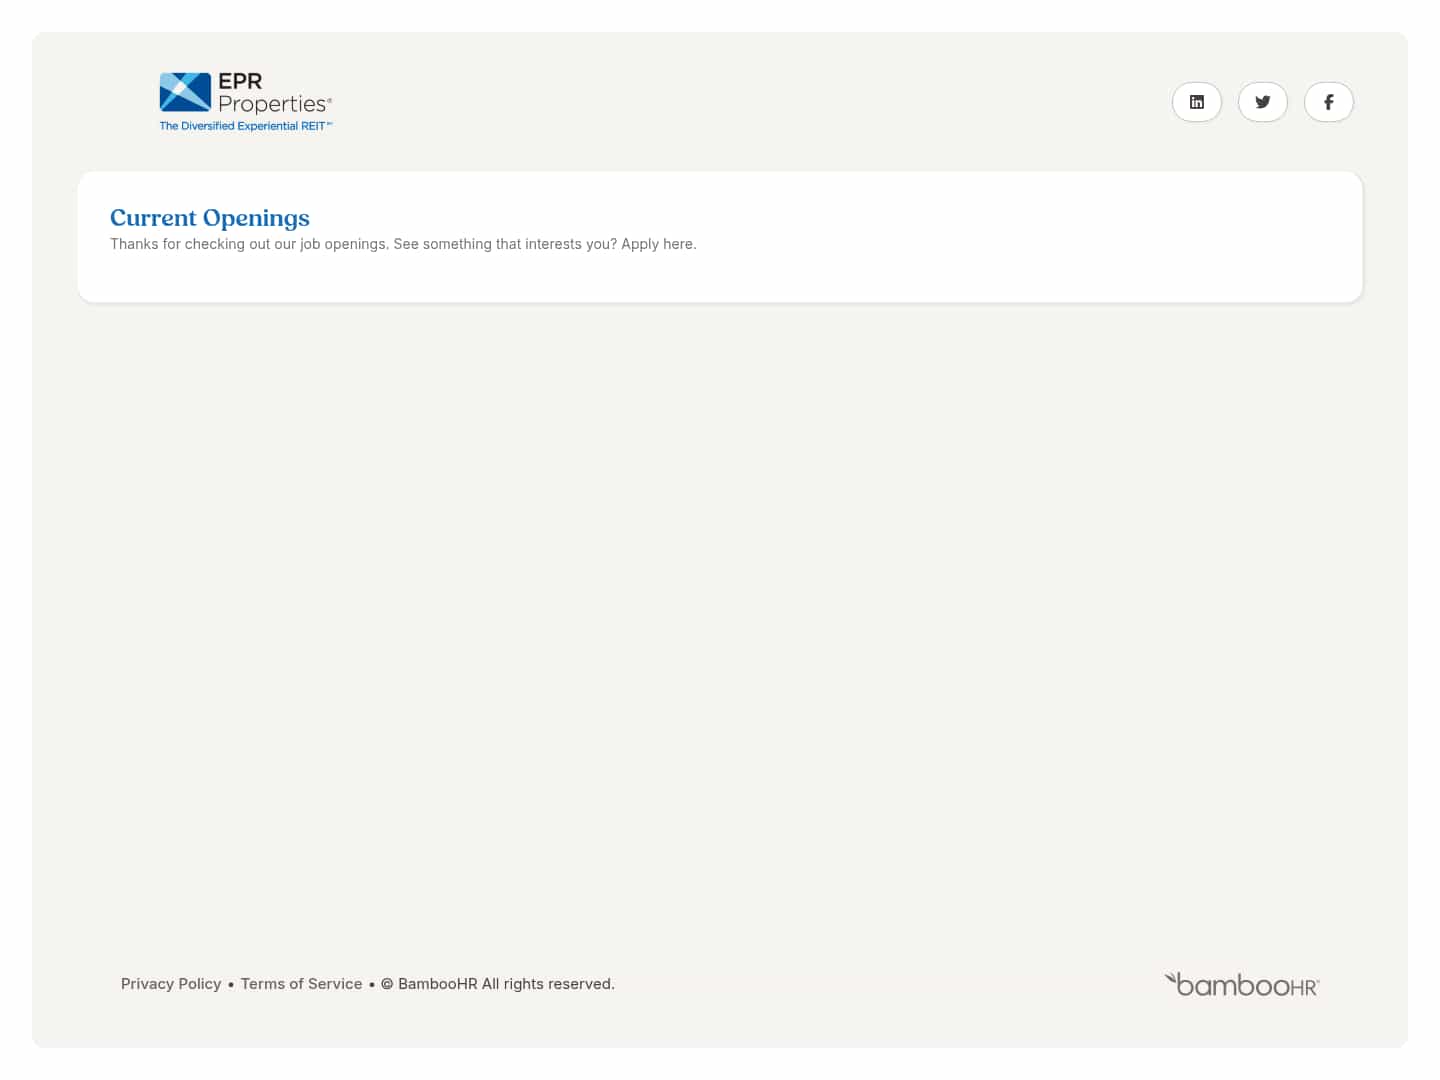Select the Diversified Experiential REIT subtitle
1440x1080 pixels.
tap(245, 126)
